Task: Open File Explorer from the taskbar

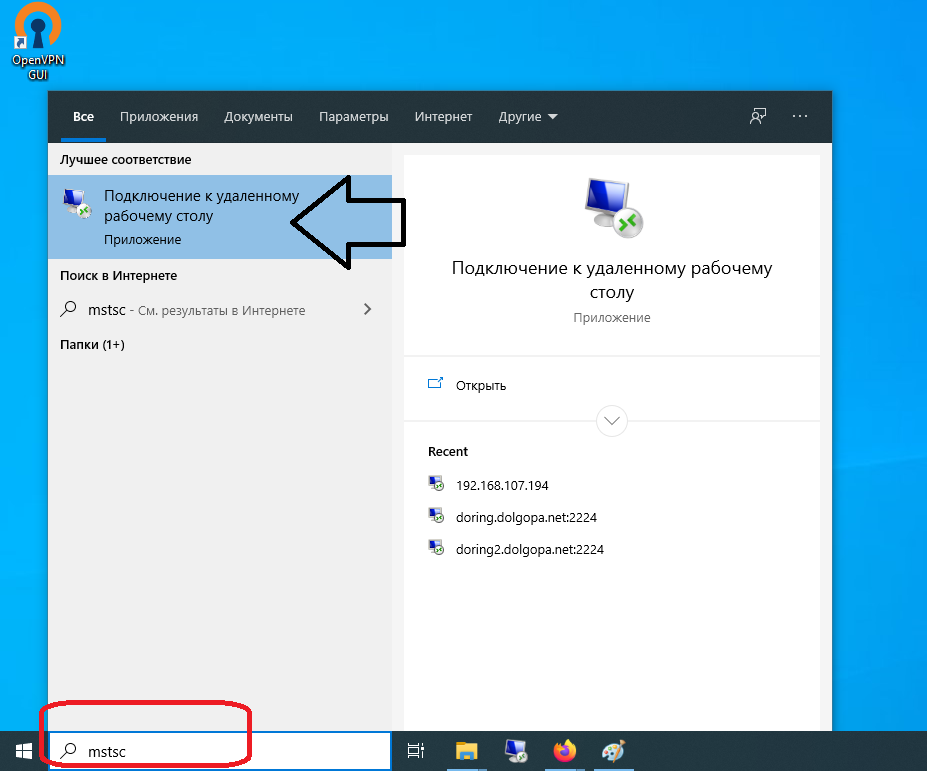Action: [x=467, y=751]
